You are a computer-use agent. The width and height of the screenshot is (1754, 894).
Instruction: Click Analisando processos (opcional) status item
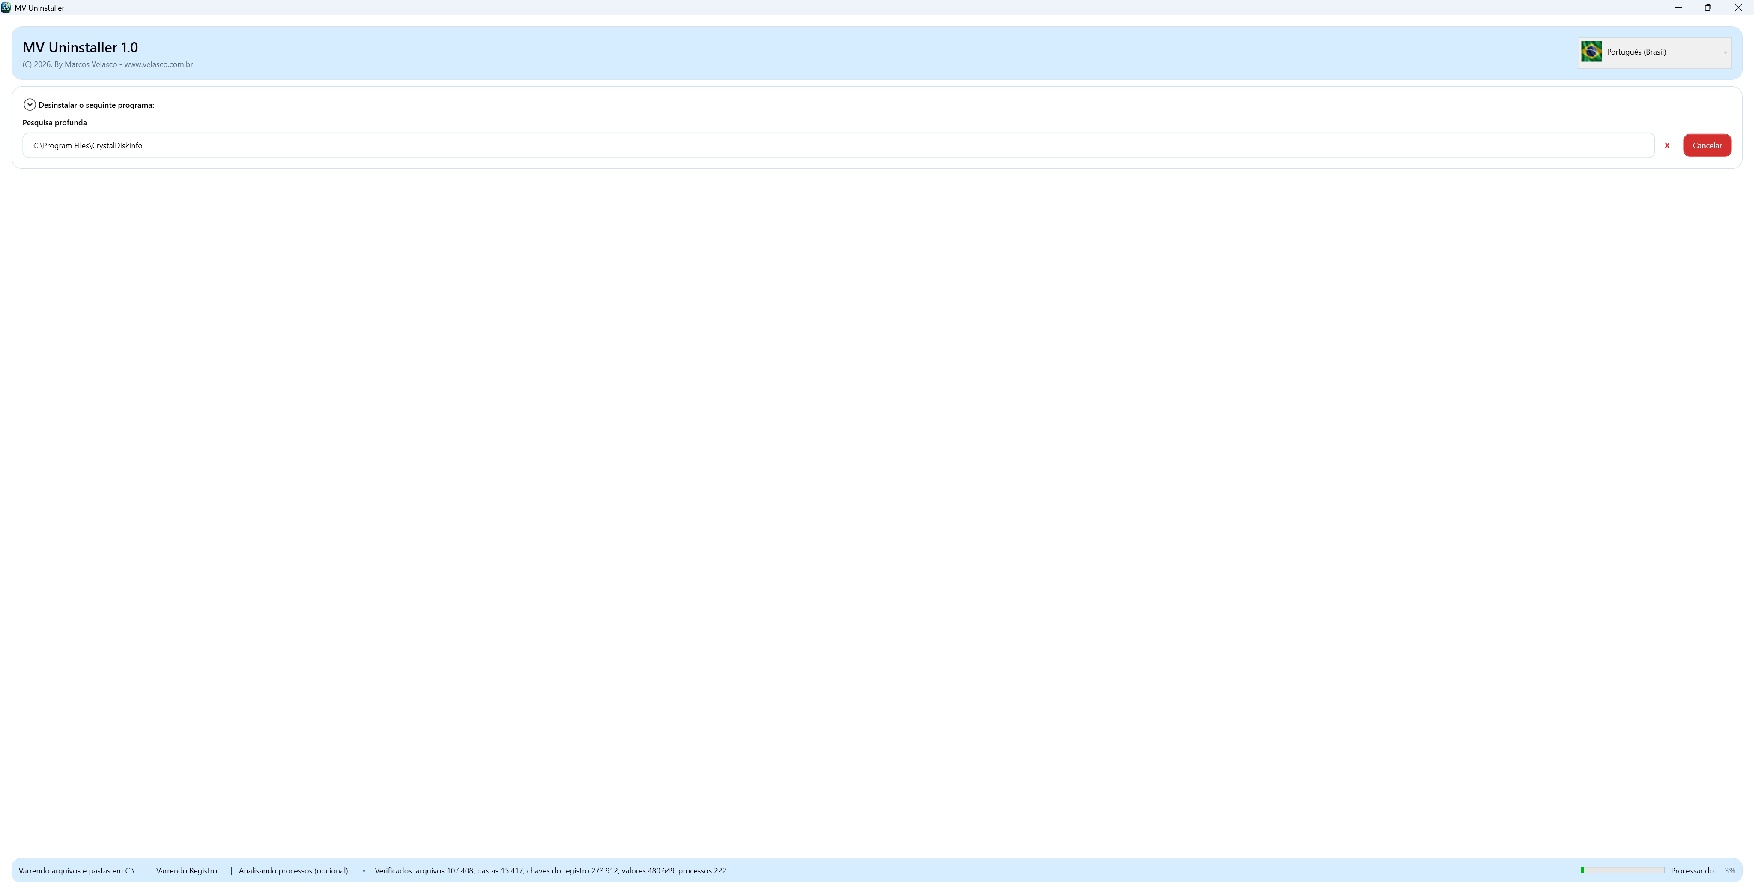pyautogui.click(x=293, y=871)
